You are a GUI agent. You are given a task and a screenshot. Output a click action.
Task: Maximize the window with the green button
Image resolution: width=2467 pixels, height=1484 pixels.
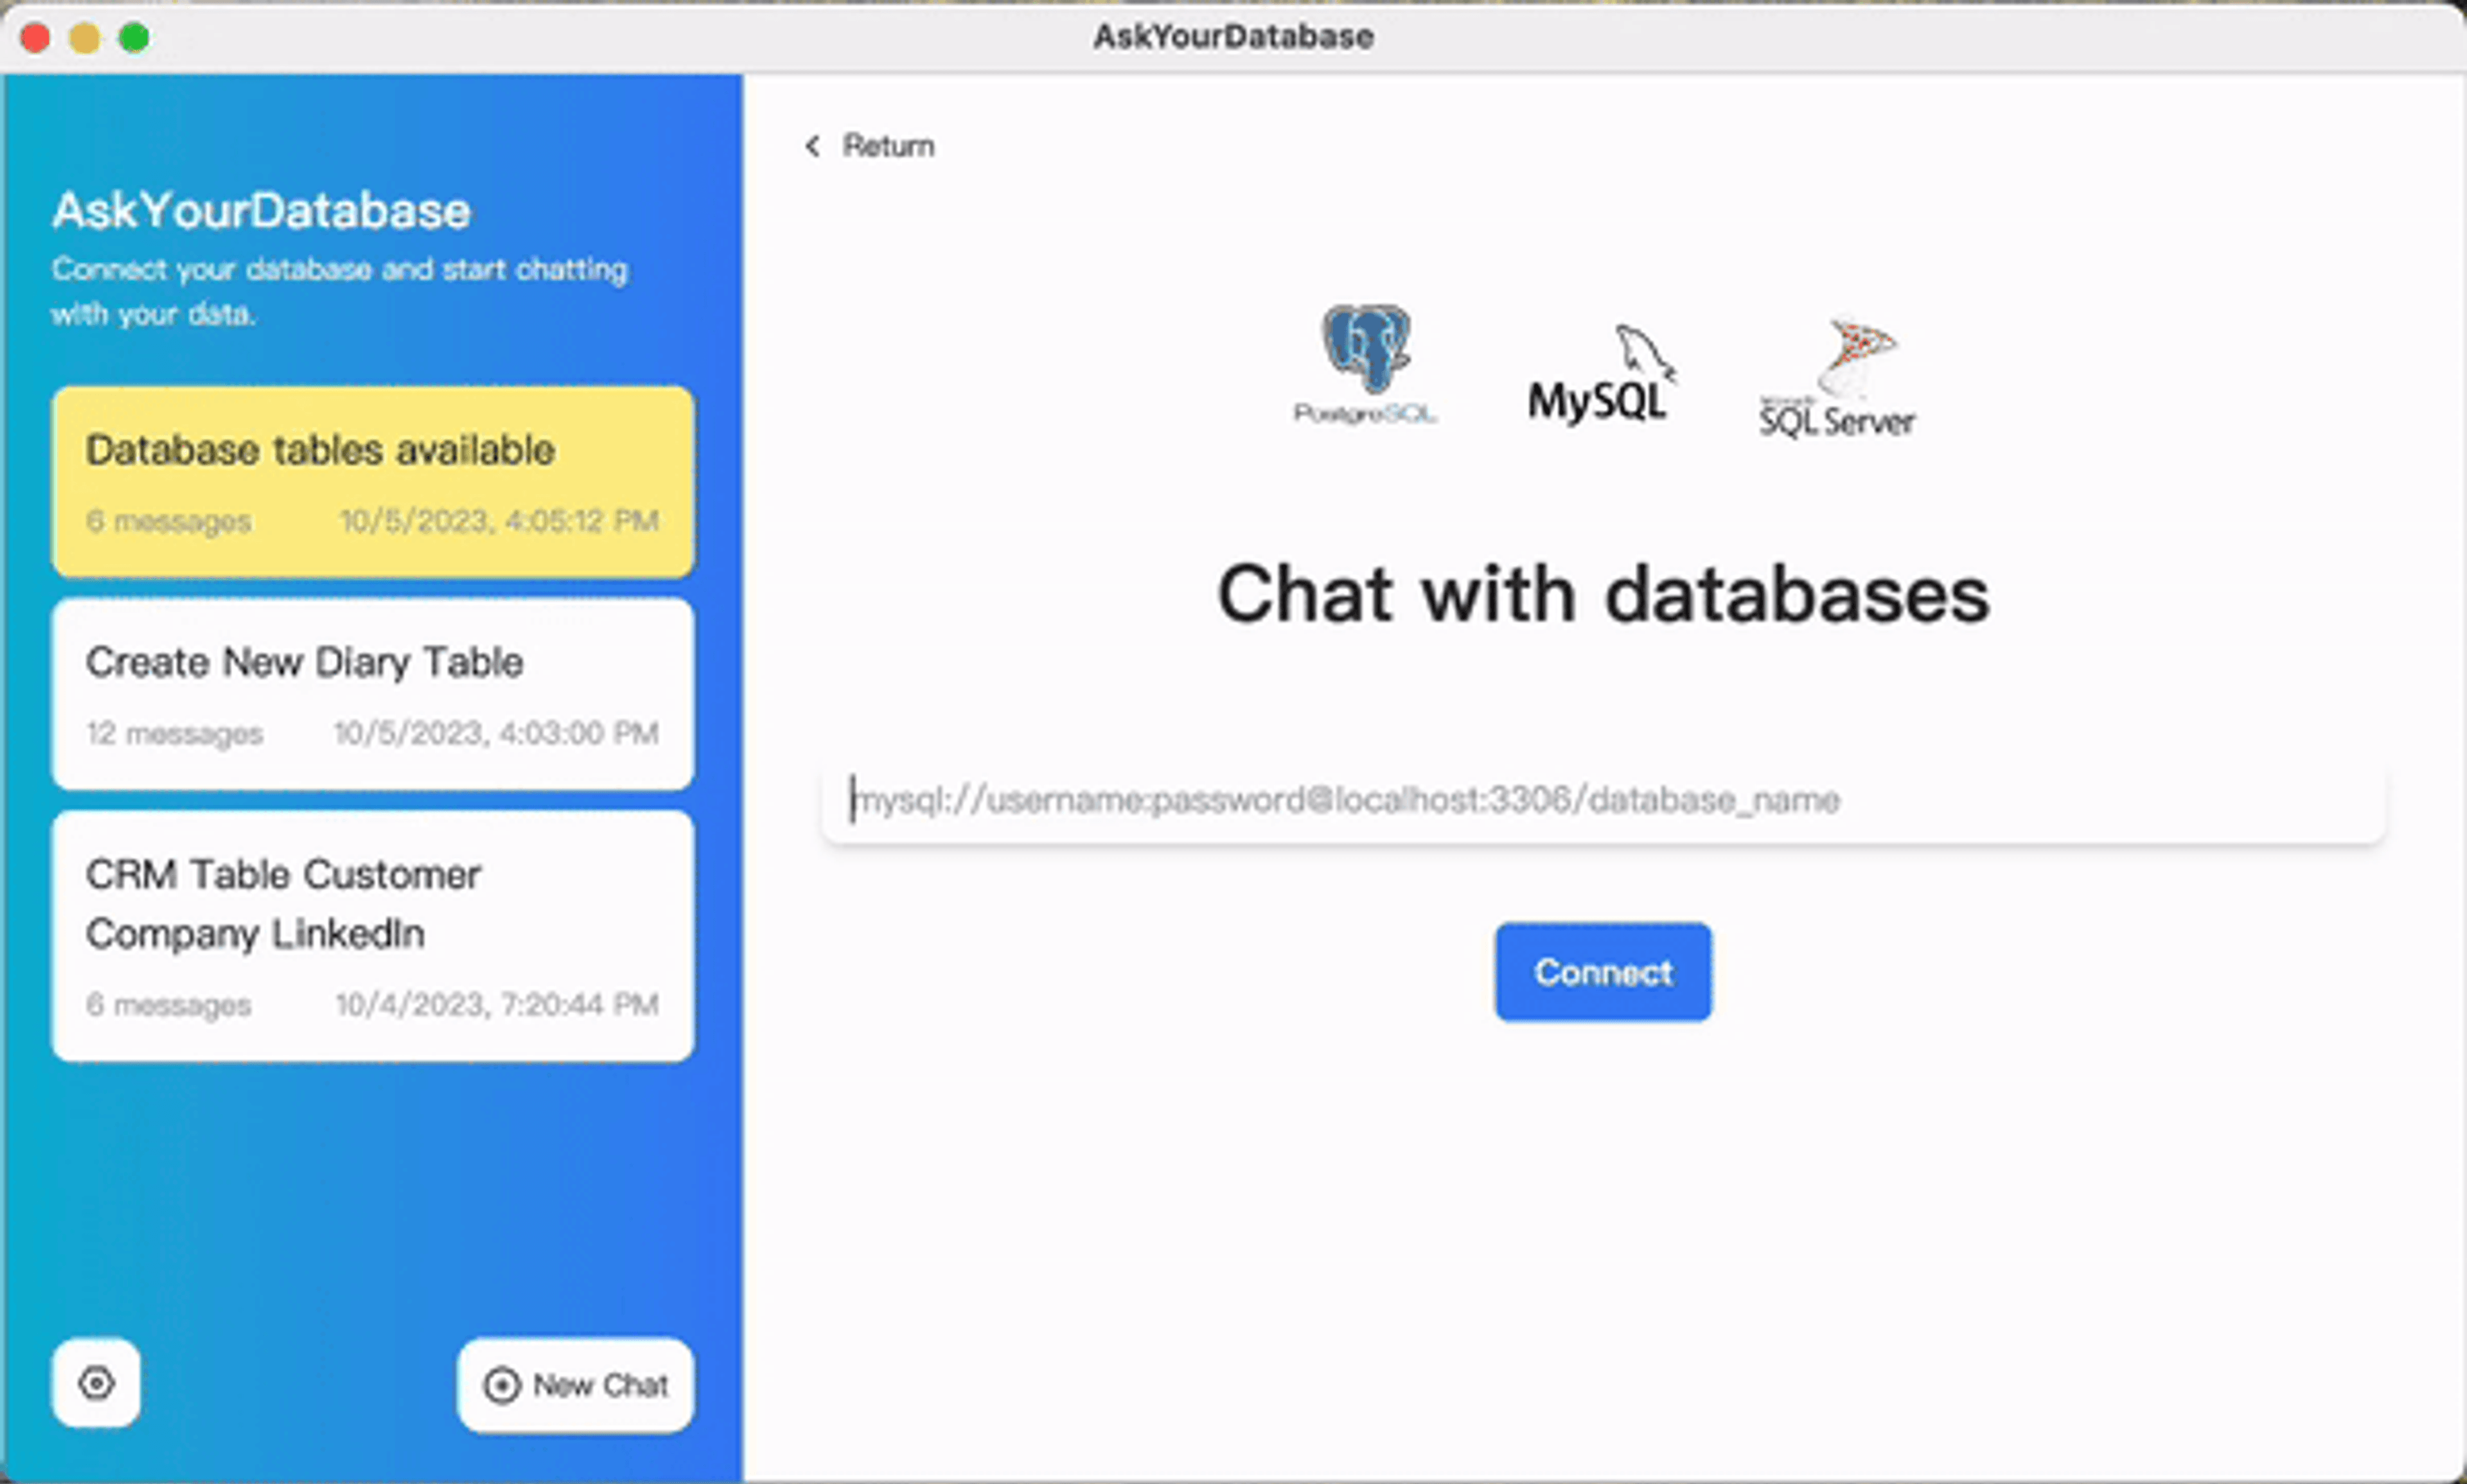point(134,38)
